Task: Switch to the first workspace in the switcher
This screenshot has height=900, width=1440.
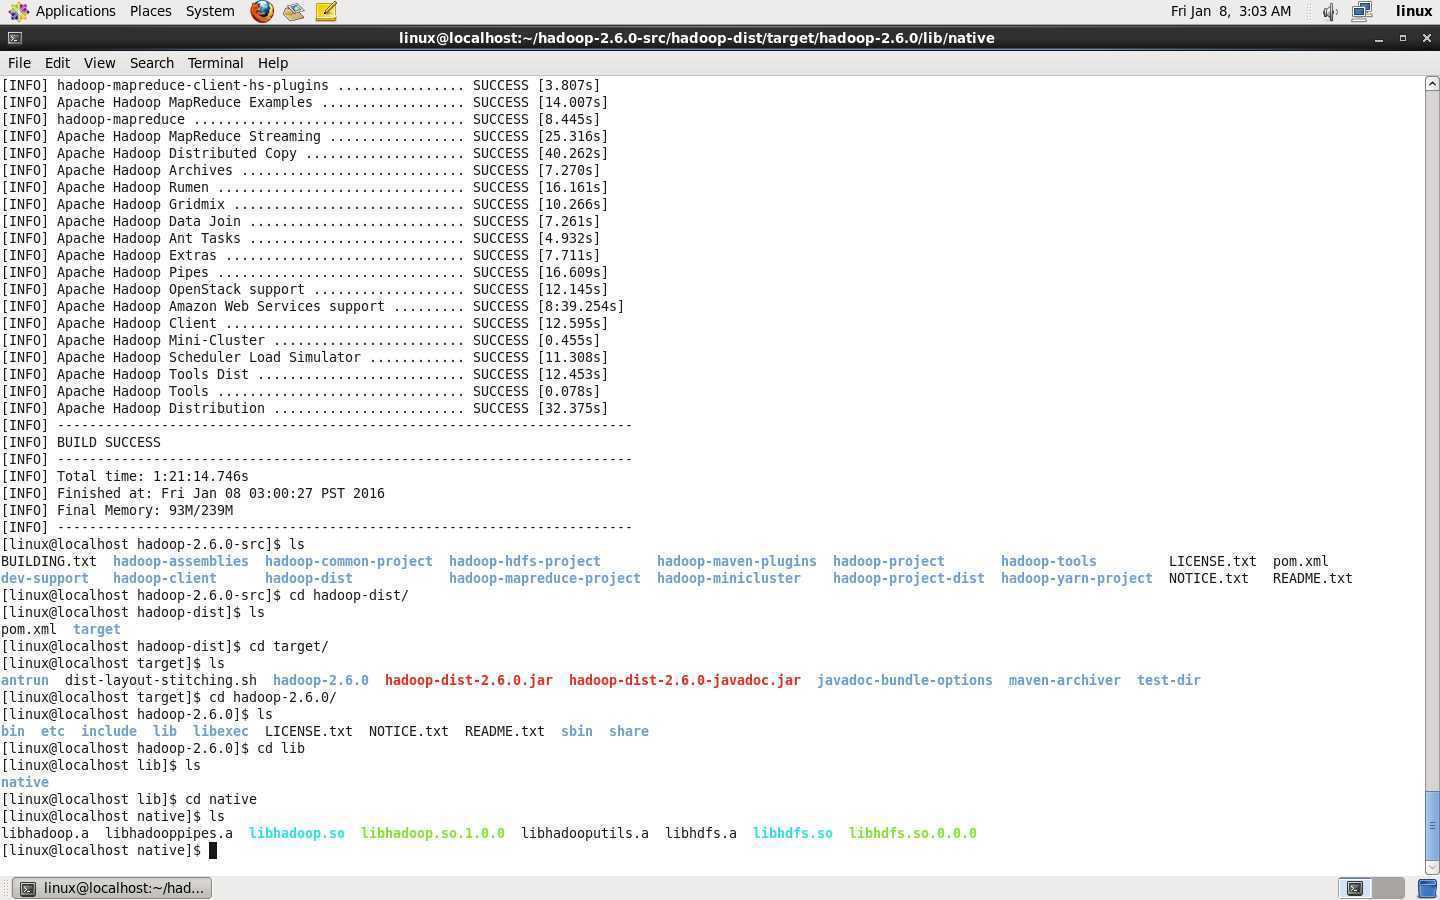Action: [x=1355, y=888]
